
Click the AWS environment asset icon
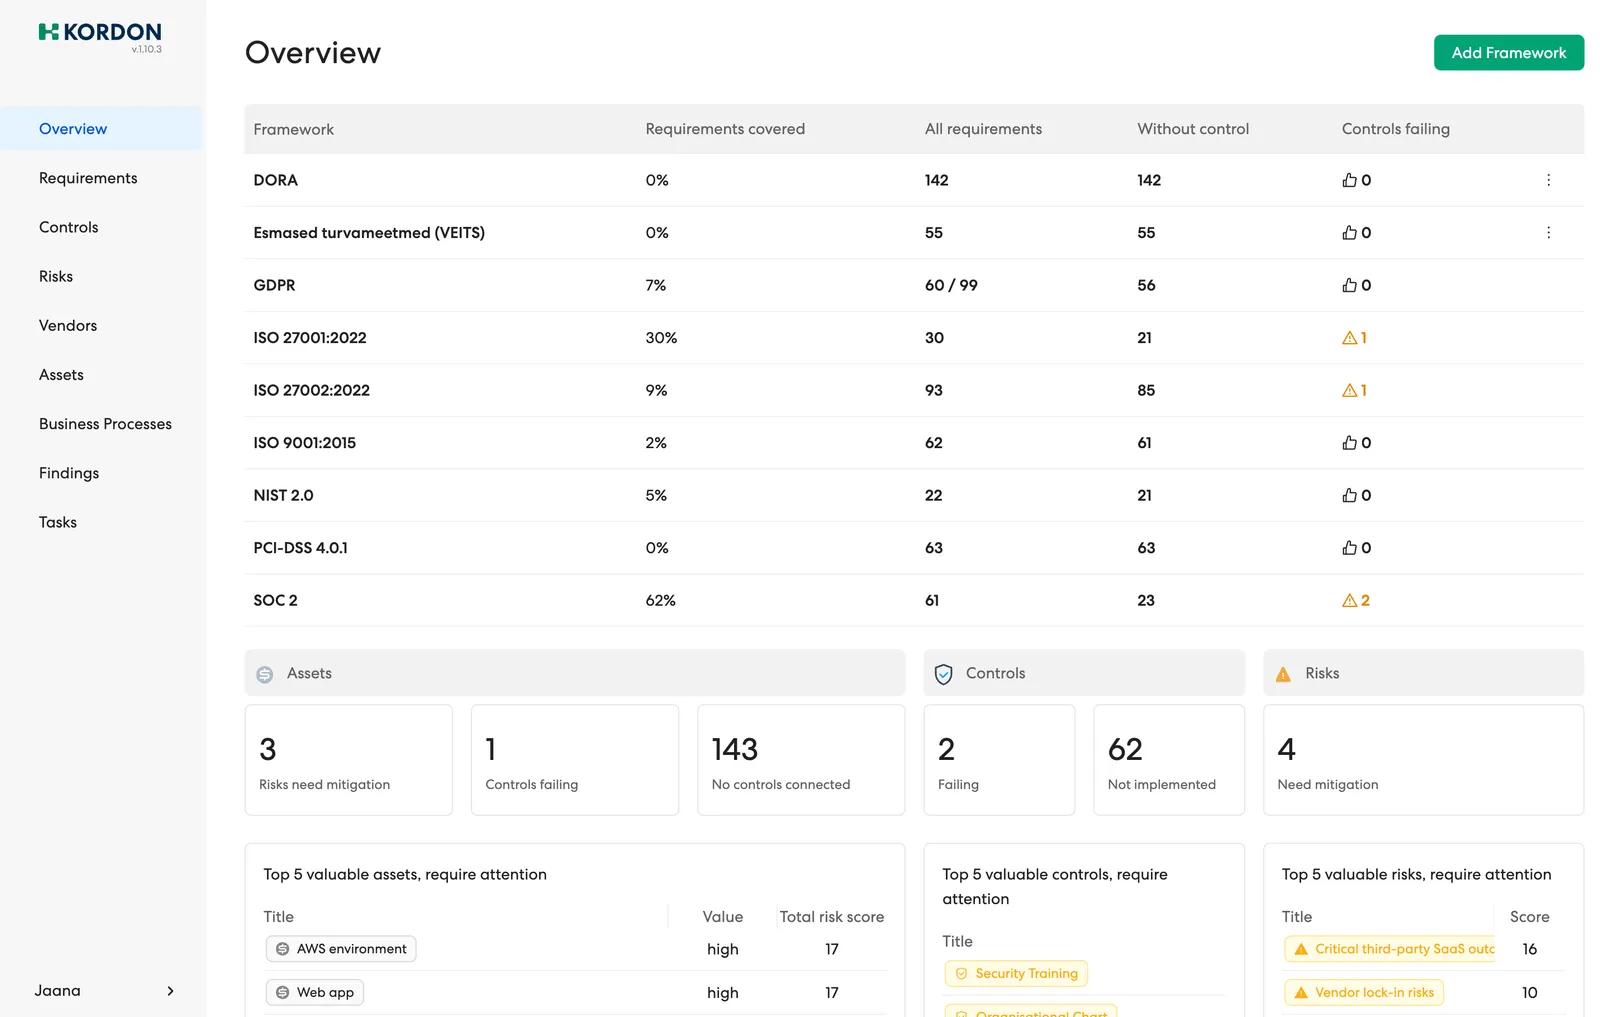click(283, 949)
